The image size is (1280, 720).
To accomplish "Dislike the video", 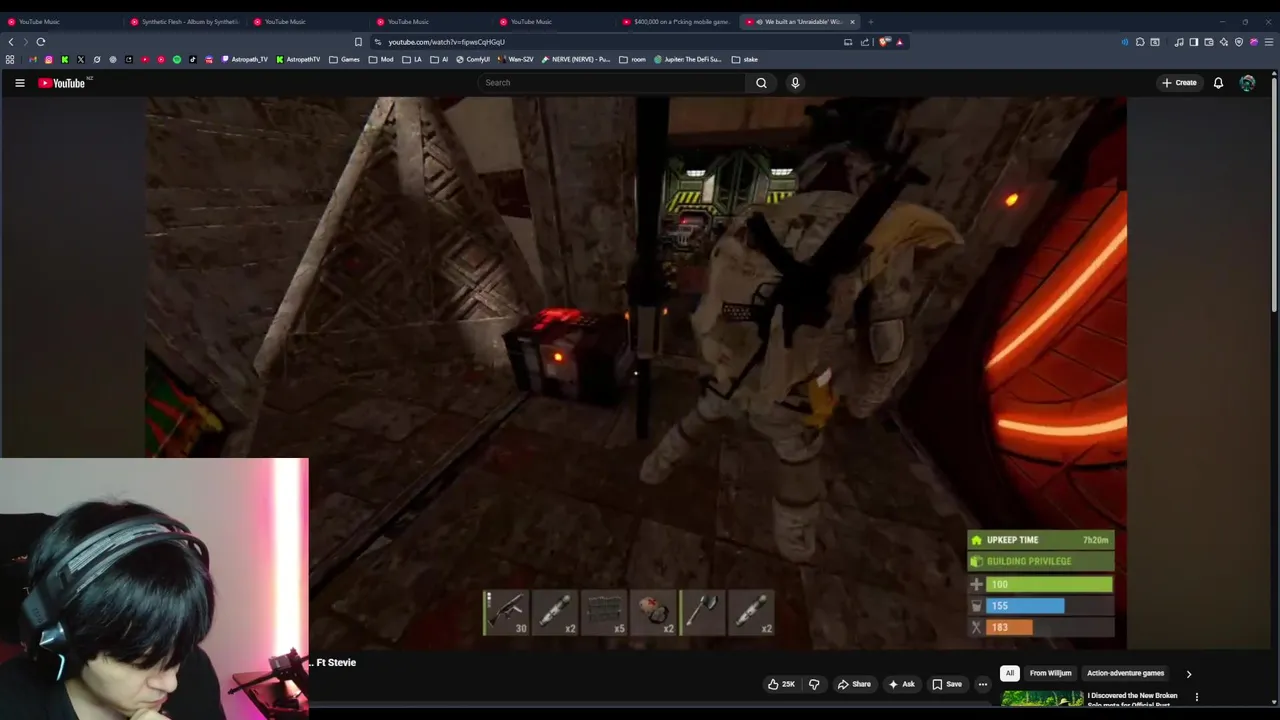I will (814, 684).
